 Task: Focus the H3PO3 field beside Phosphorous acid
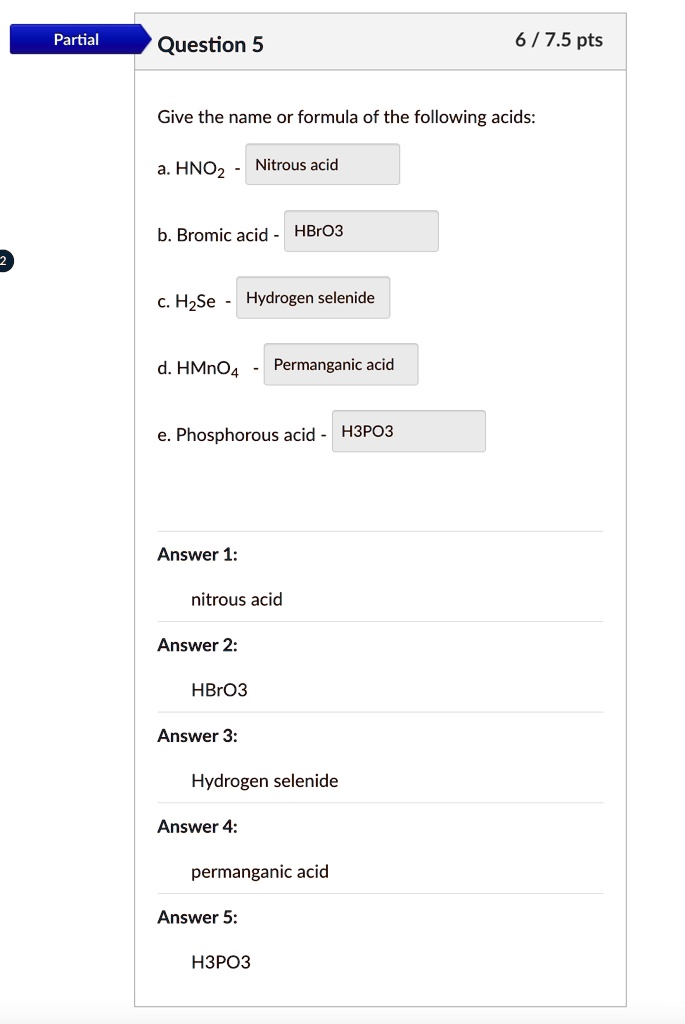click(x=408, y=432)
